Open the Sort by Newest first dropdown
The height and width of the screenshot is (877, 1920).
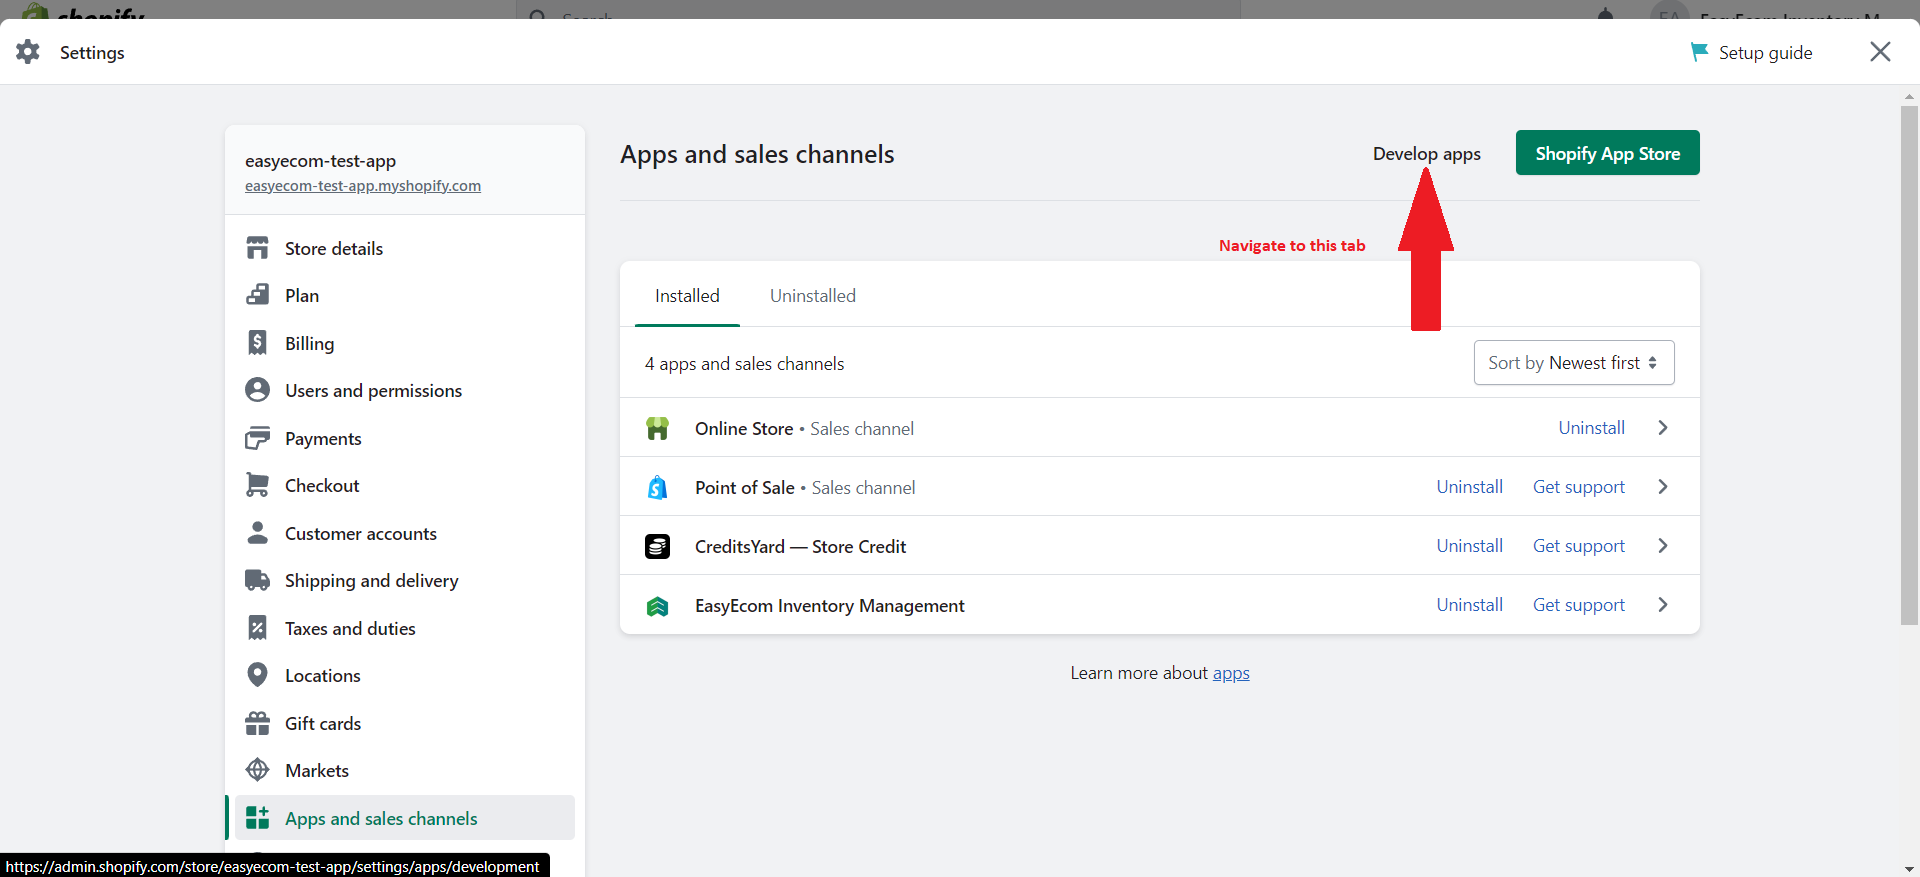pyautogui.click(x=1574, y=363)
